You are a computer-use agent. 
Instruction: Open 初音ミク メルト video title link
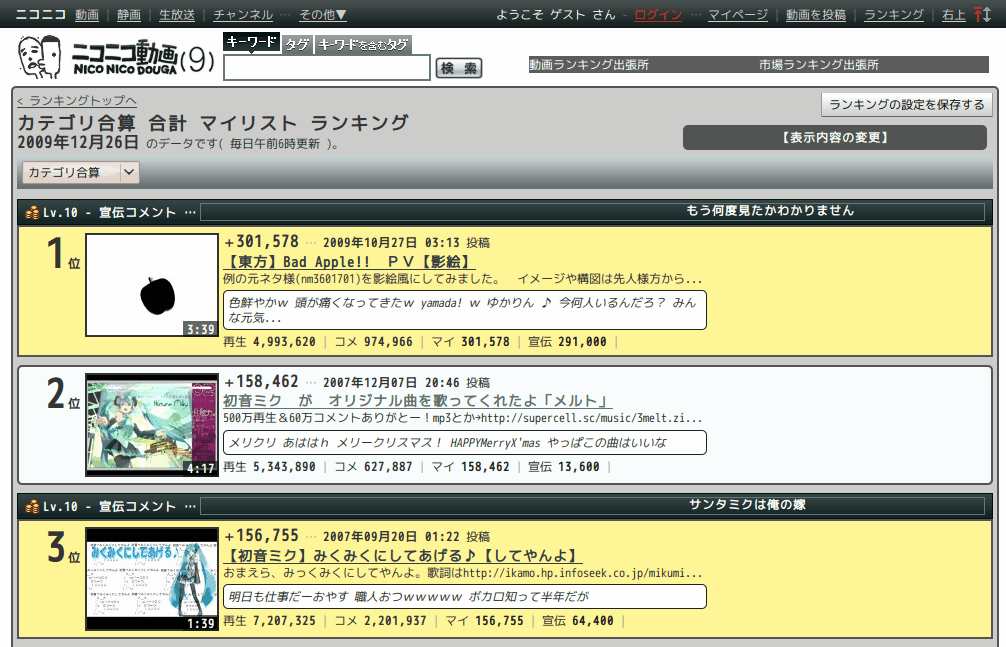point(418,401)
